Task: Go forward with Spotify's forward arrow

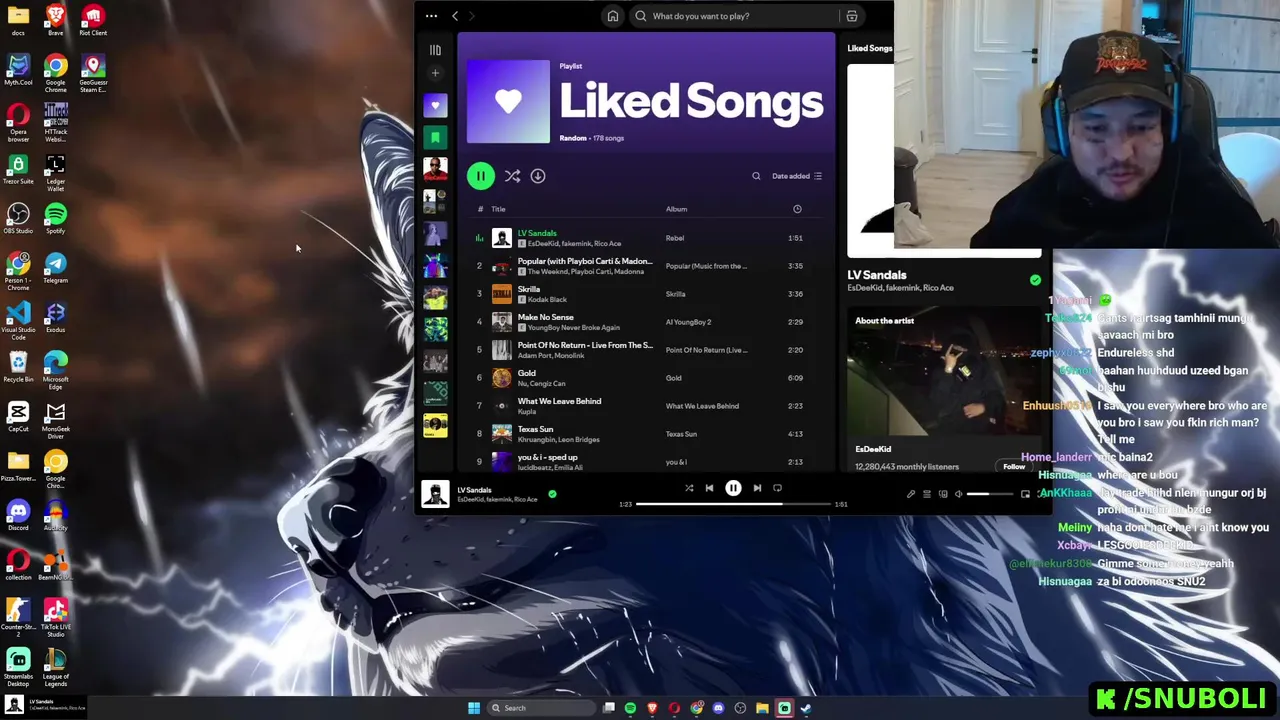Action: pyautogui.click(x=472, y=16)
